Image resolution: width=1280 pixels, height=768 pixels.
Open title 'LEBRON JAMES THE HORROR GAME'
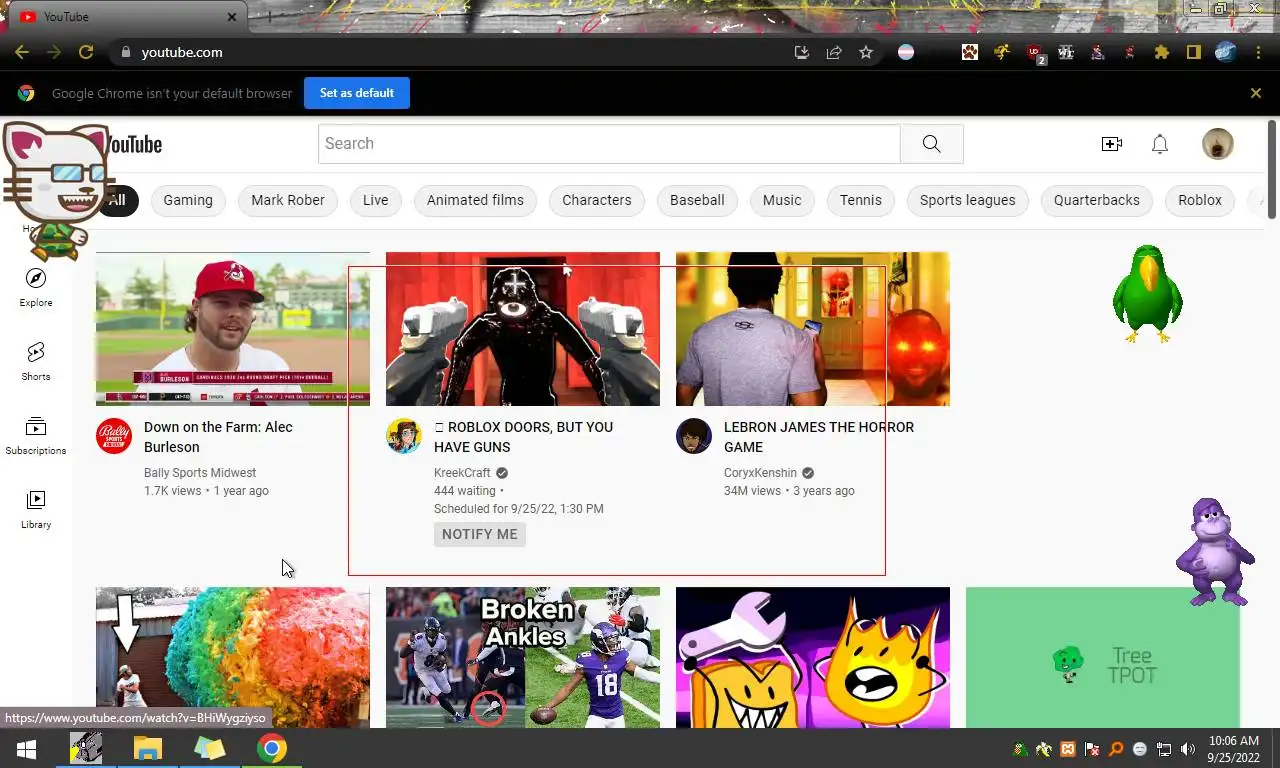pyautogui.click(x=819, y=437)
